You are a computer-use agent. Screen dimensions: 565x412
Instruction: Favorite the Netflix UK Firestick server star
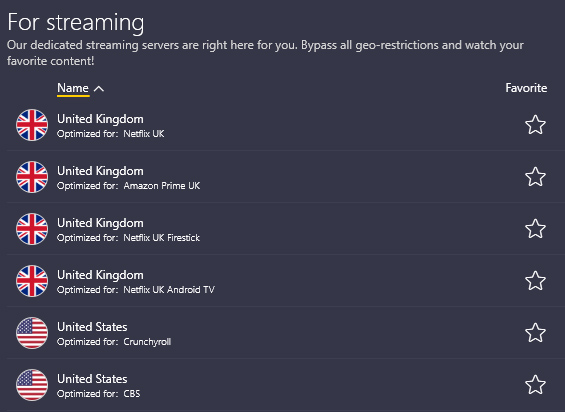coord(535,229)
